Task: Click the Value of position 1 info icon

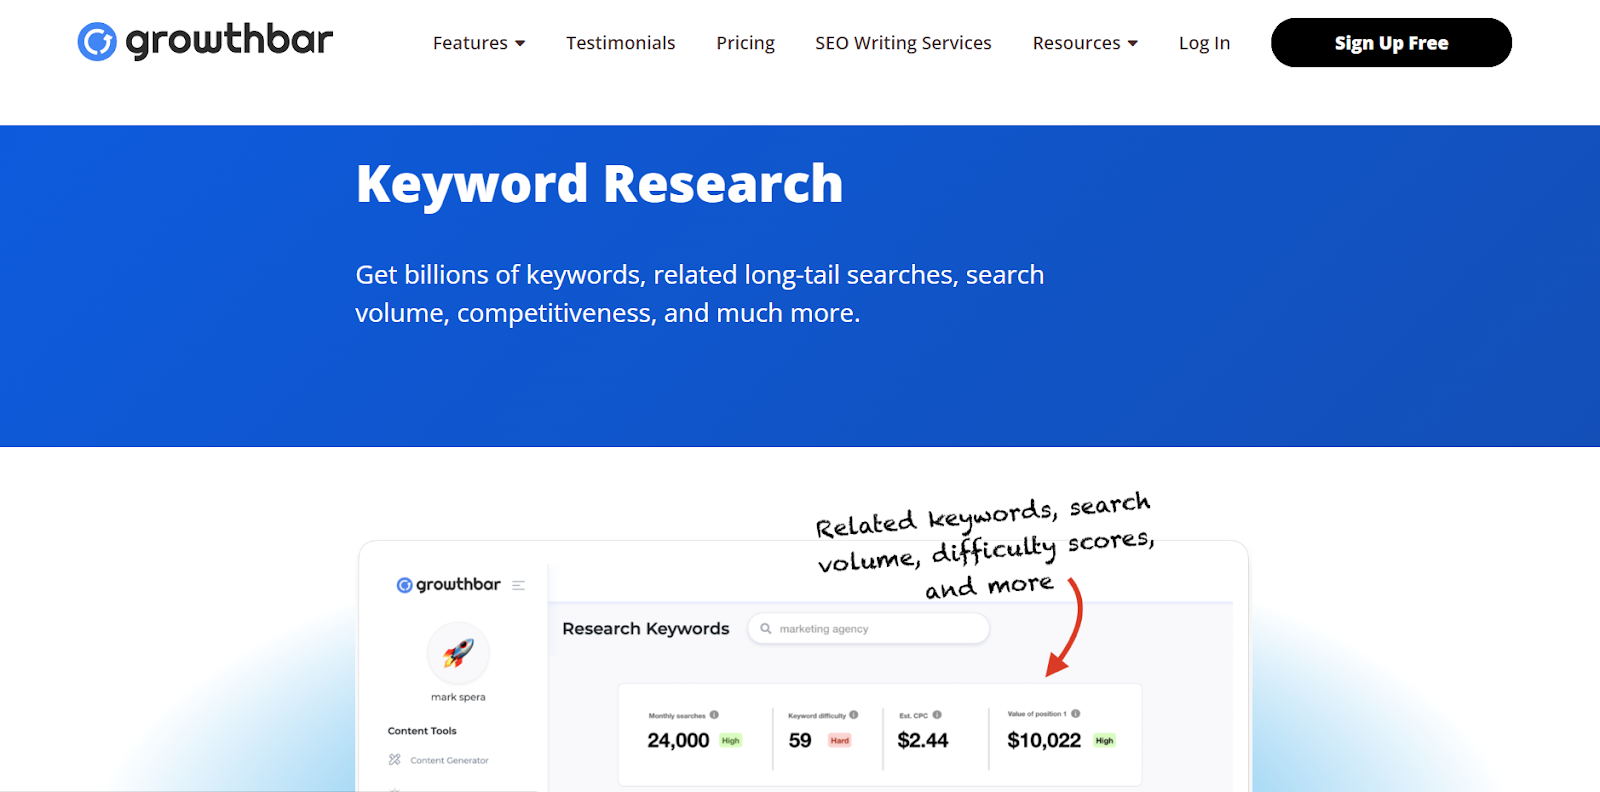Action: click(1076, 714)
